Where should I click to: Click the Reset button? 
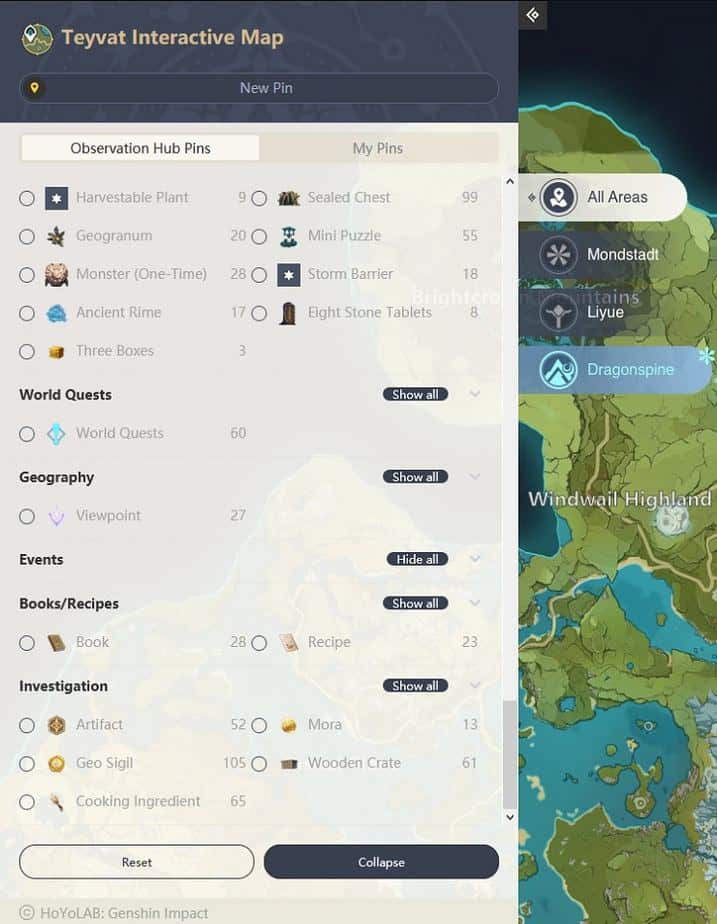pos(137,862)
